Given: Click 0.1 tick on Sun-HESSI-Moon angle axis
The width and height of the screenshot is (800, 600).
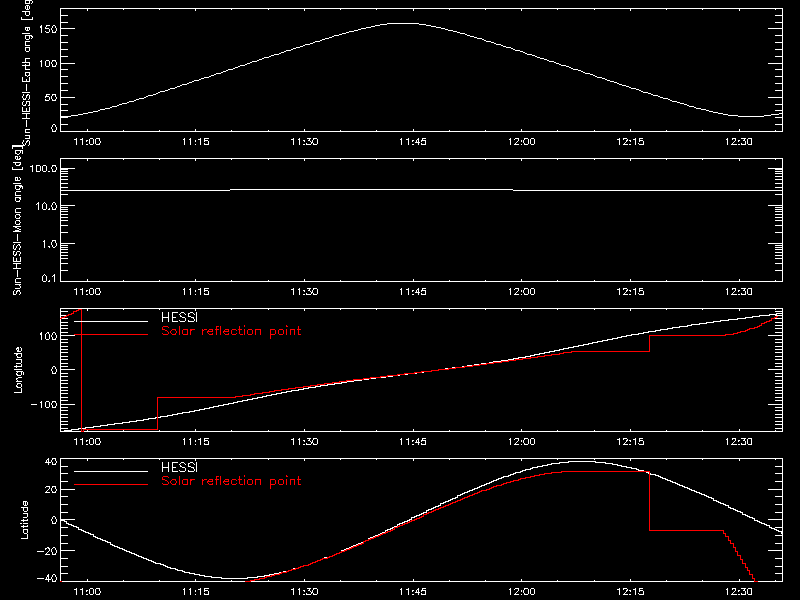Looking at the screenshot, I should [x=49, y=278].
